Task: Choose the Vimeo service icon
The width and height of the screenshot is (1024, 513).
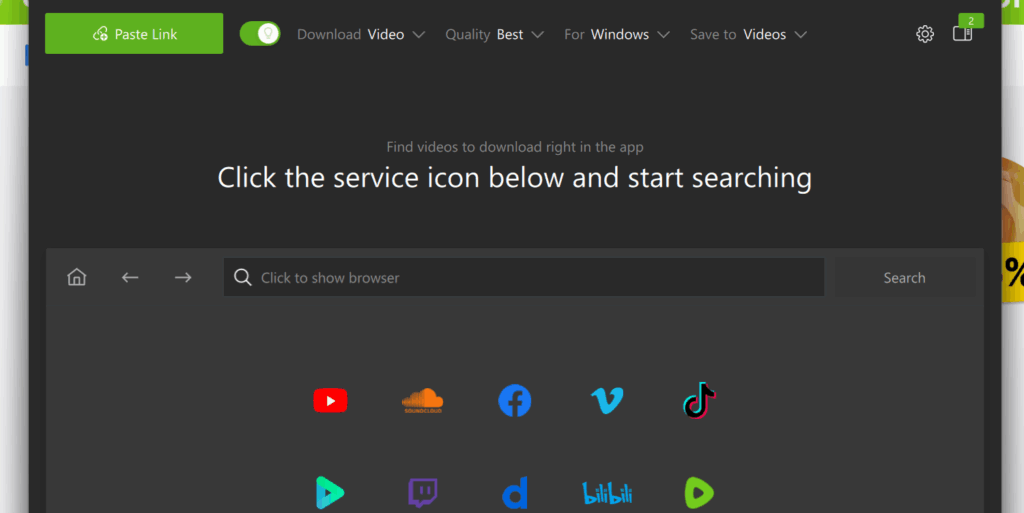Action: (607, 401)
